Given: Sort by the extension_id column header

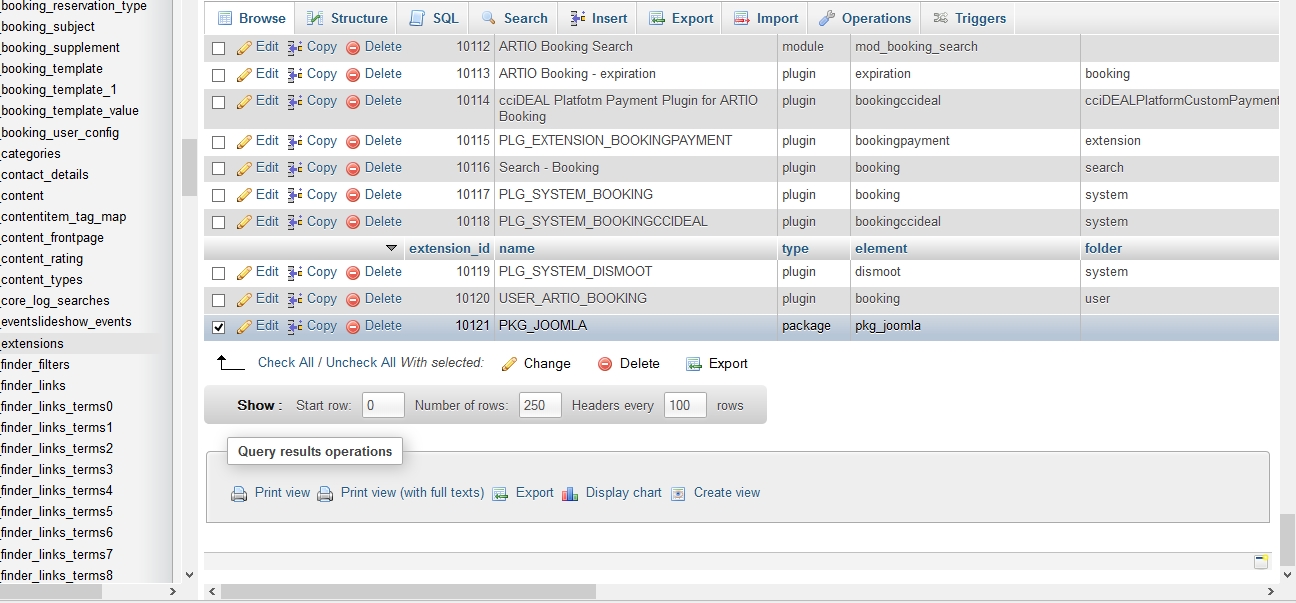Looking at the screenshot, I should coord(449,248).
